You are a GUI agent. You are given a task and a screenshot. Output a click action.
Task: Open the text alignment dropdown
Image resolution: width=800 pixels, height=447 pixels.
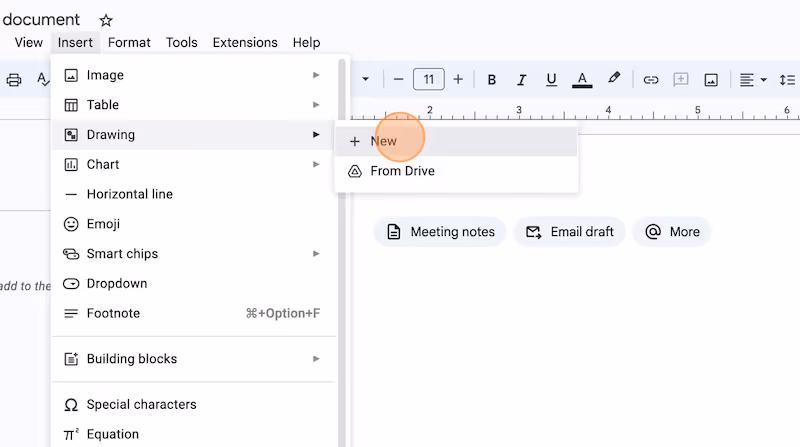(x=753, y=80)
